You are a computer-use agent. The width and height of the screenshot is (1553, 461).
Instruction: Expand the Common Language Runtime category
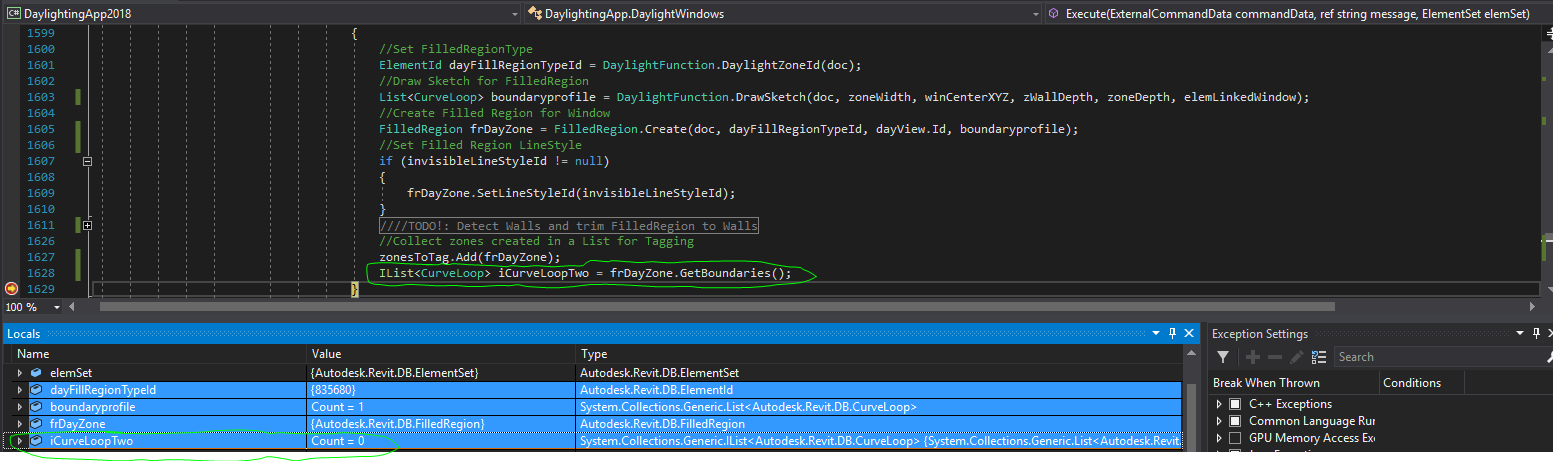click(1219, 421)
